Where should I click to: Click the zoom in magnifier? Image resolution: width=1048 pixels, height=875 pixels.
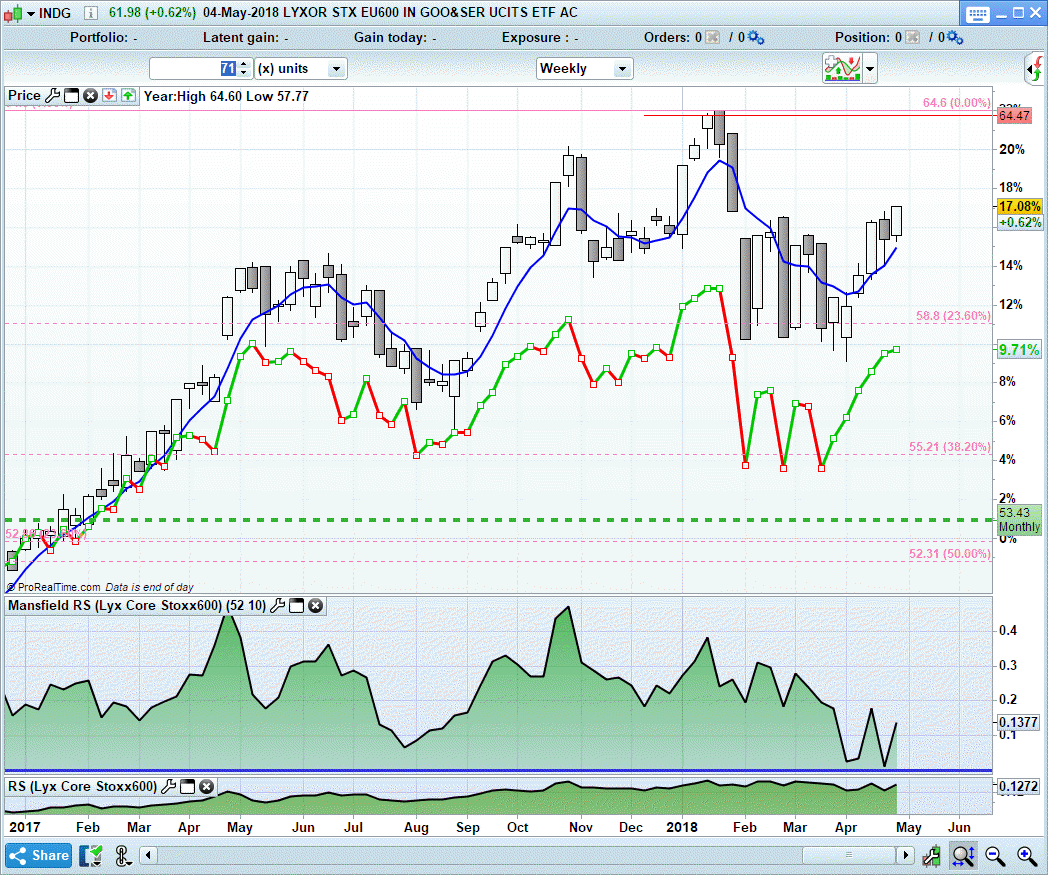(1027, 856)
